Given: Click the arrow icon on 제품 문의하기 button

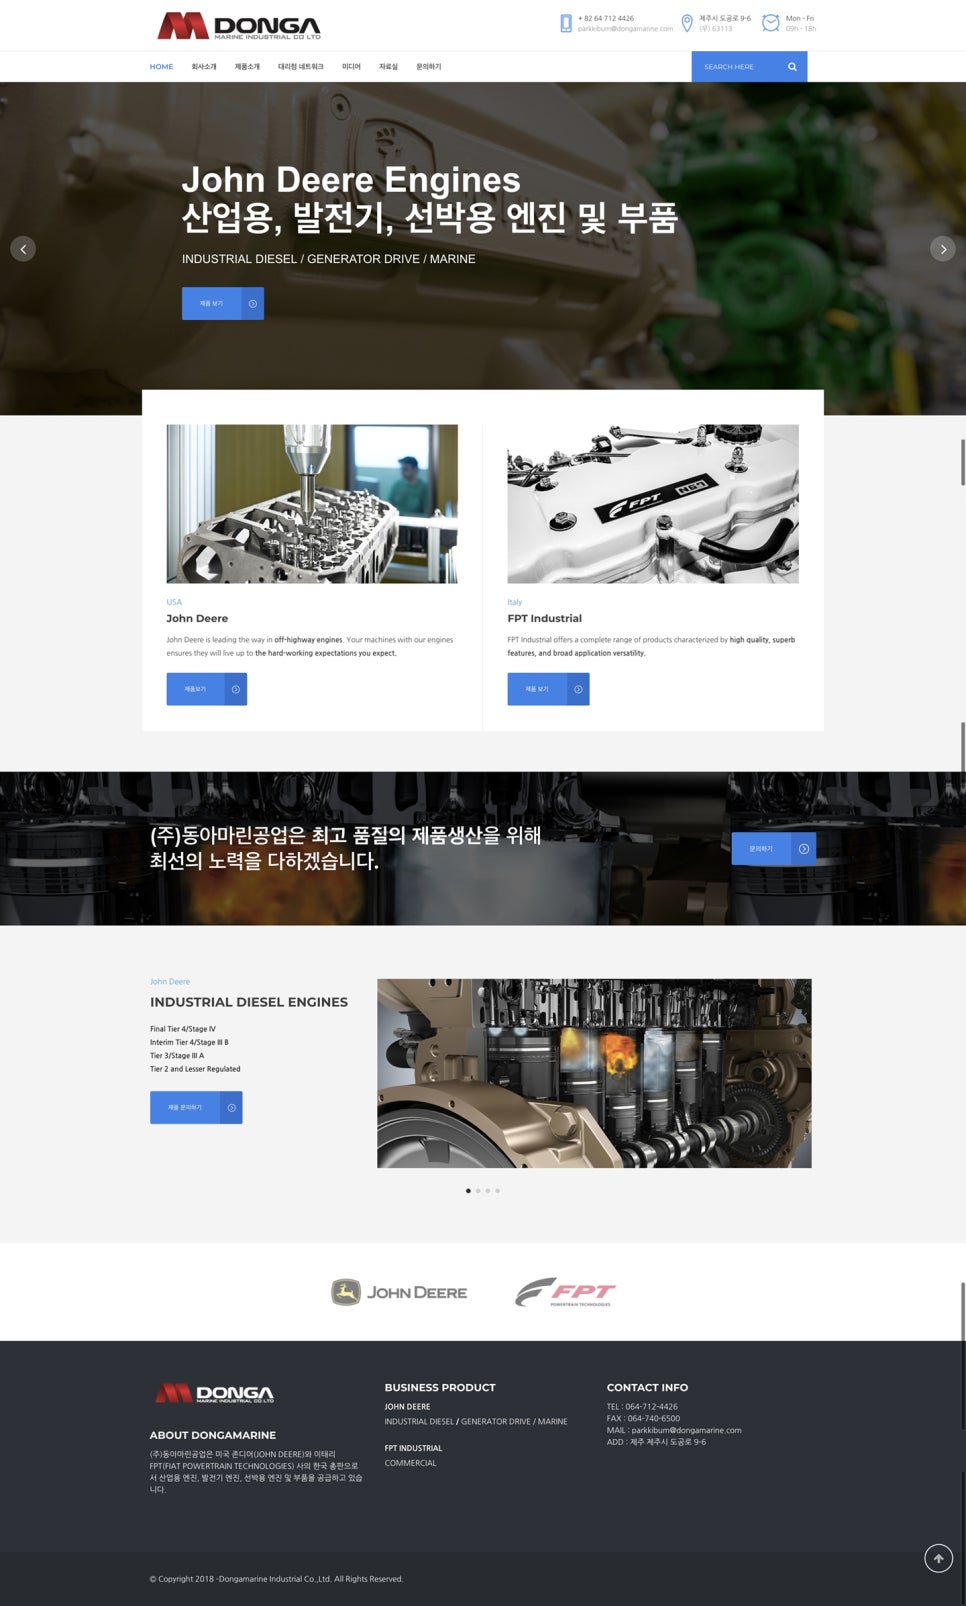Looking at the screenshot, I should (231, 1107).
